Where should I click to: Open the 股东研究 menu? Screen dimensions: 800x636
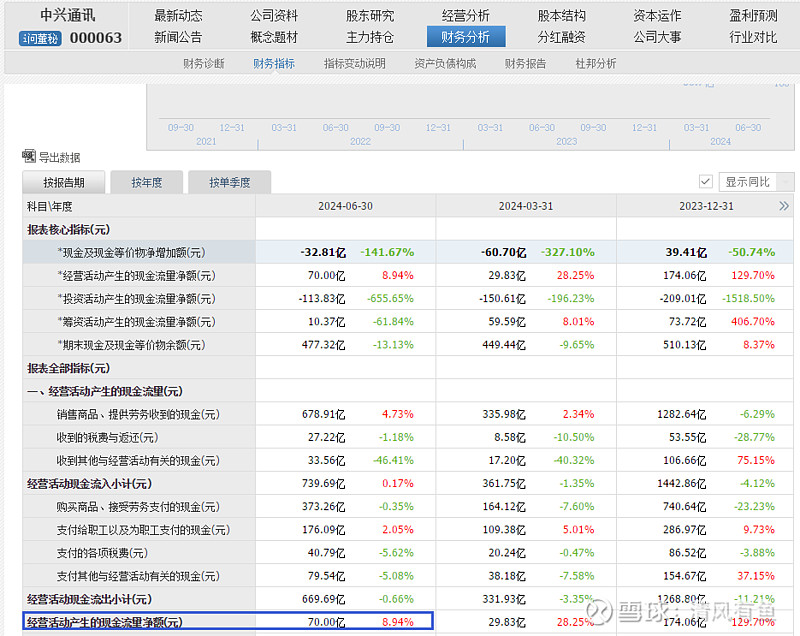pos(370,16)
